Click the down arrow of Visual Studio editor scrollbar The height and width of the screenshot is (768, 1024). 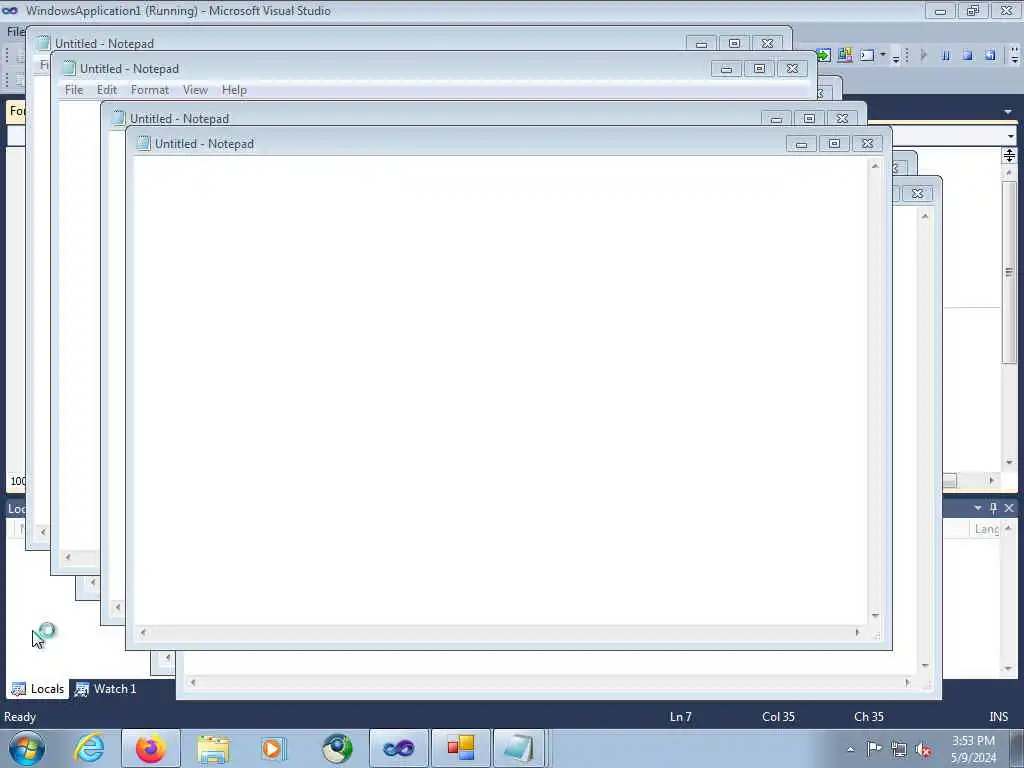pyautogui.click(x=1010, y=462)
